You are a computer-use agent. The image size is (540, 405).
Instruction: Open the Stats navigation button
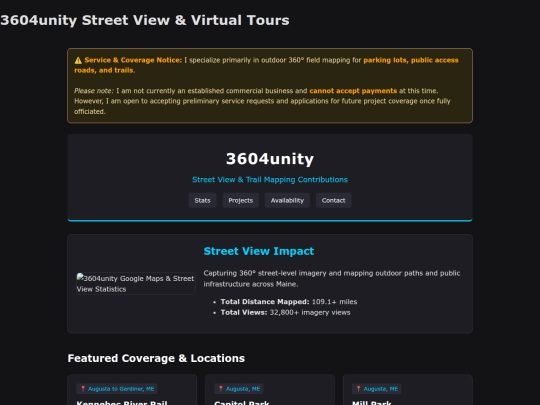point(202,200)
